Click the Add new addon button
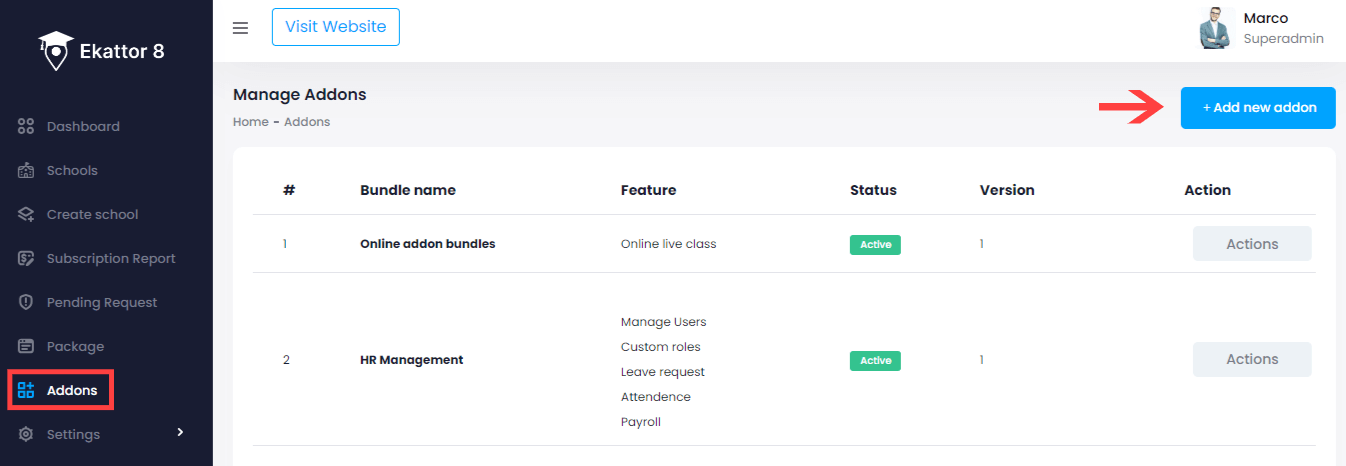Viewport: 1346px width, 466px height. [1257, 108]
